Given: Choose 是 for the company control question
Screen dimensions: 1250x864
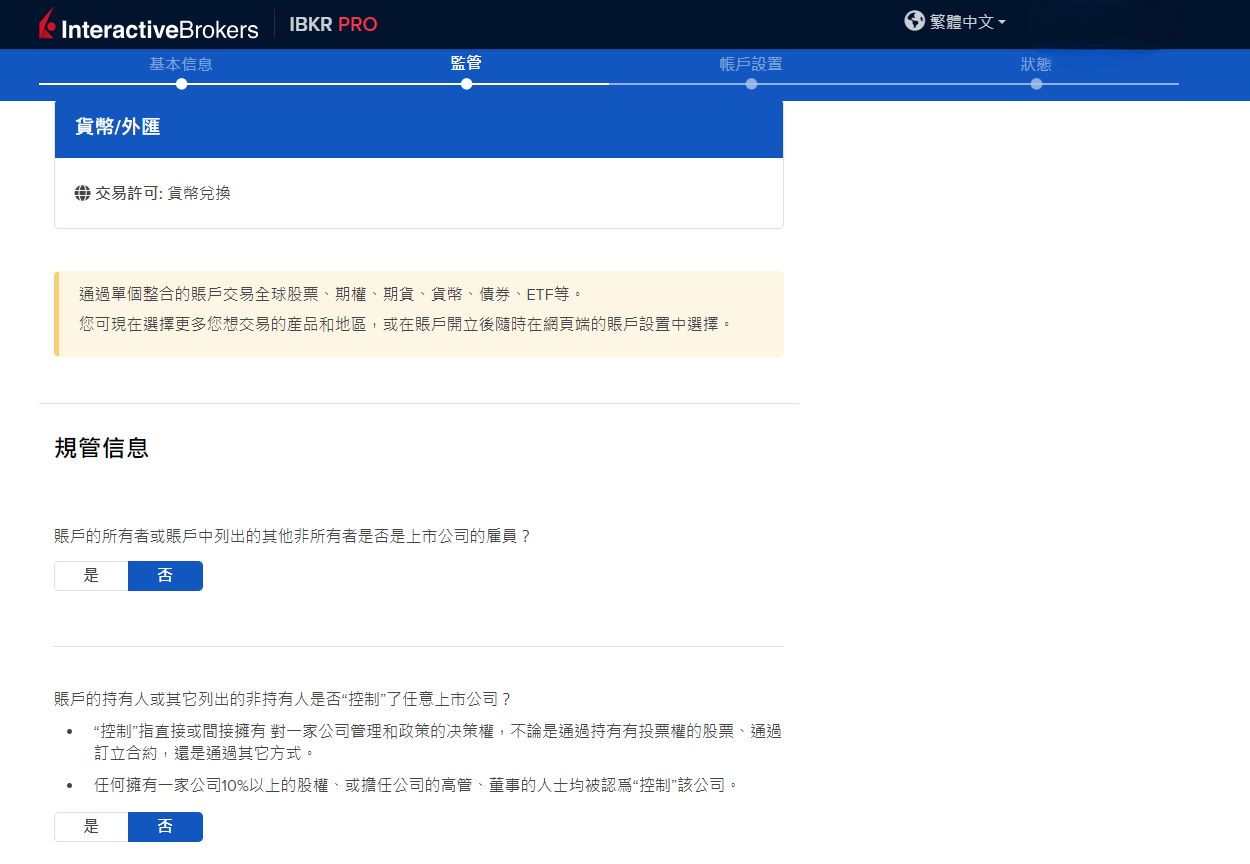Looking at the screenshot, I should [x=91, y=827].
